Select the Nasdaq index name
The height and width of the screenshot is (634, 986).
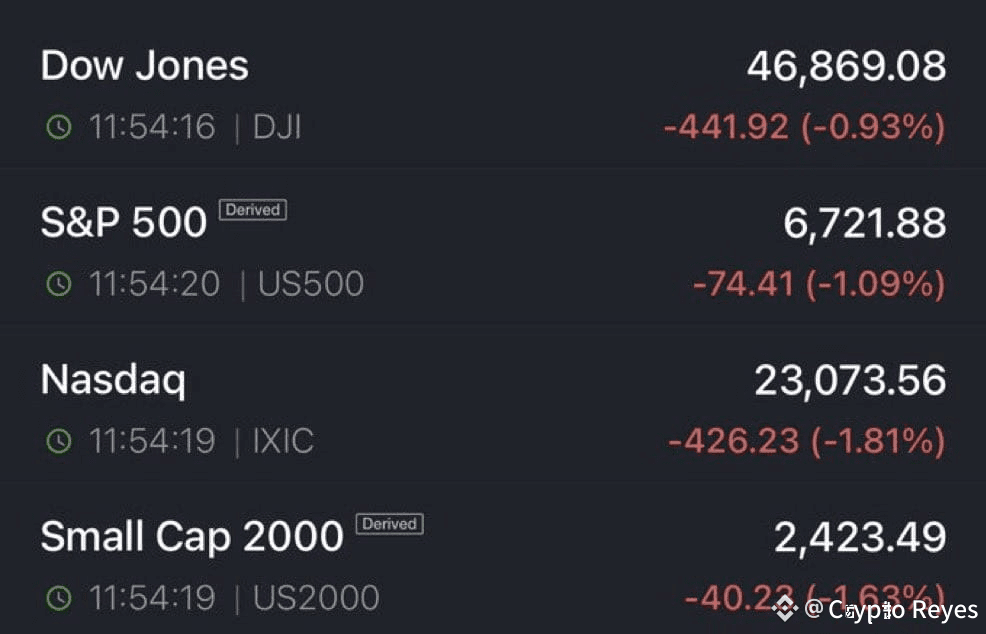coord(113,380)
